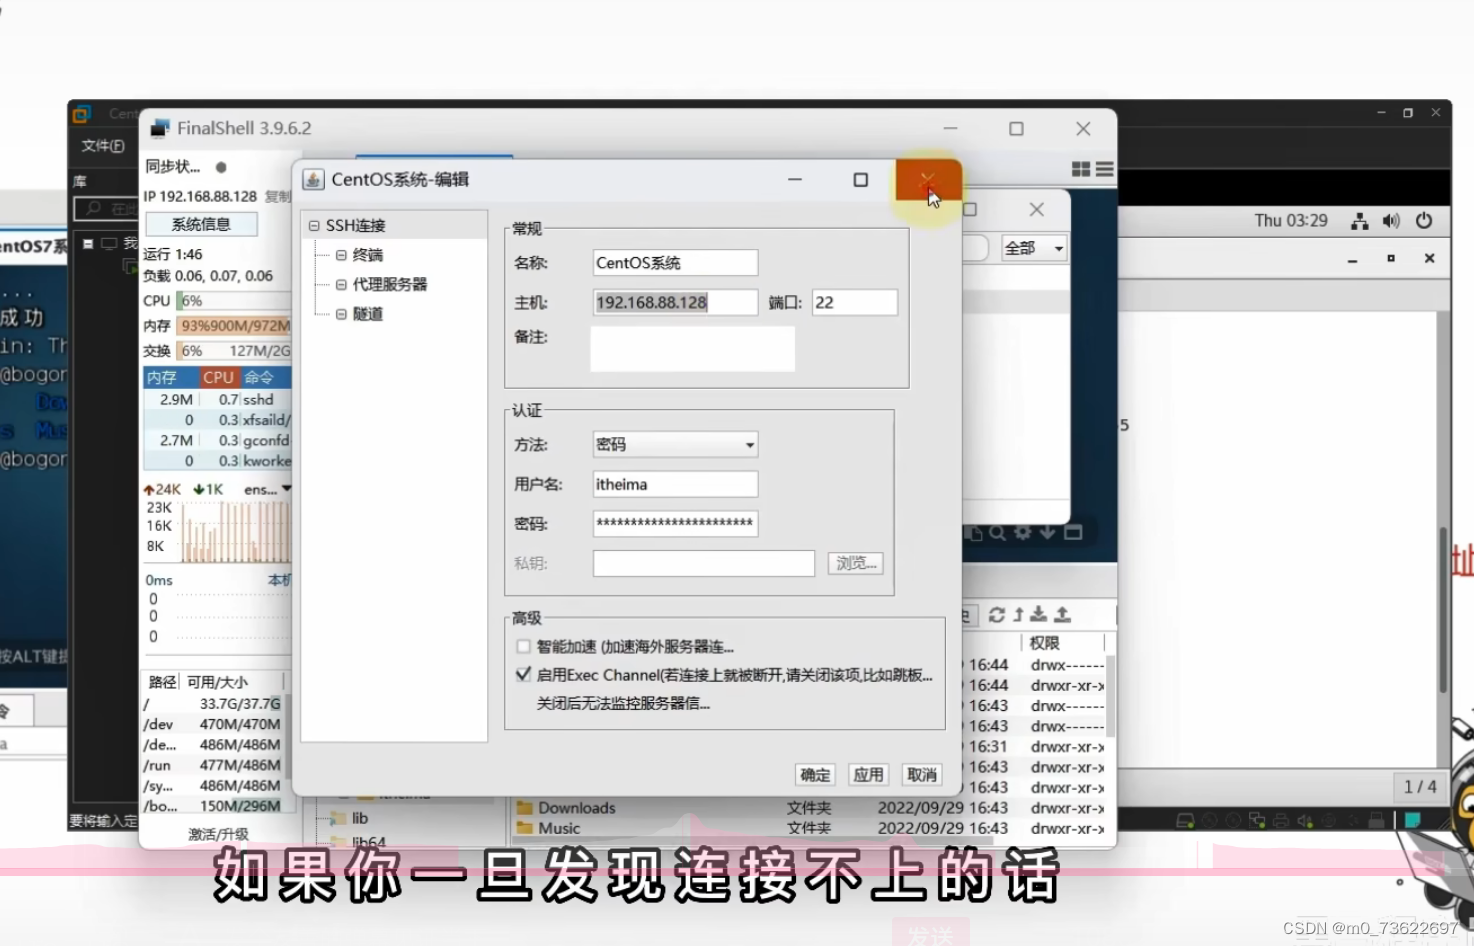Click the terminal fullscreen window icon

[1073, 533]
